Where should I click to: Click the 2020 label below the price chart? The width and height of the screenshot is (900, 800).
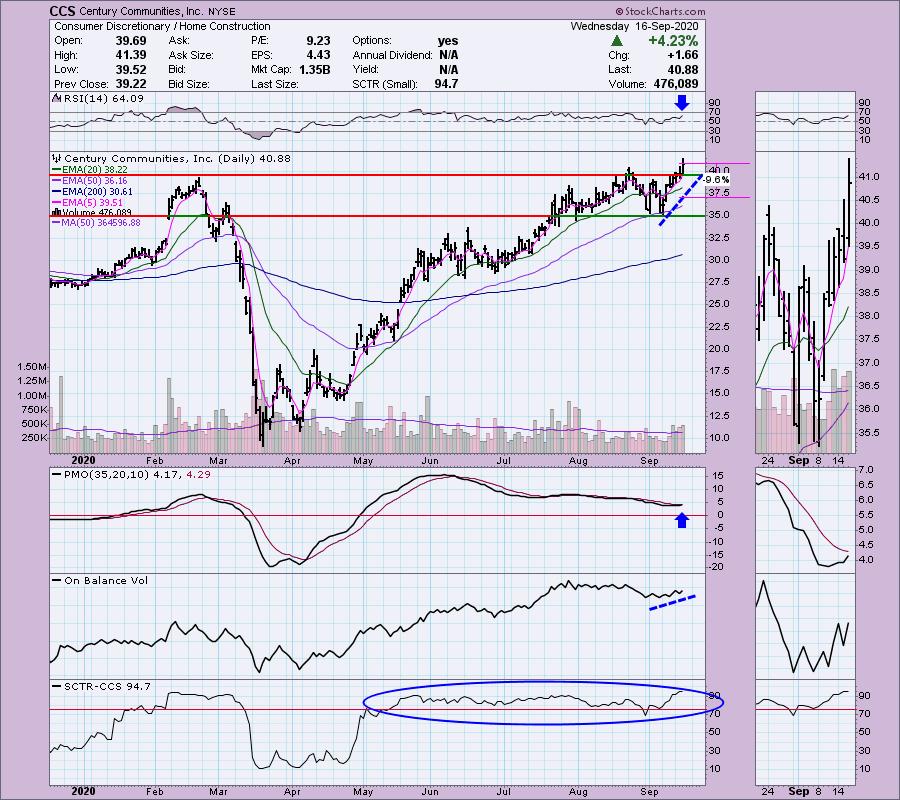83,460
